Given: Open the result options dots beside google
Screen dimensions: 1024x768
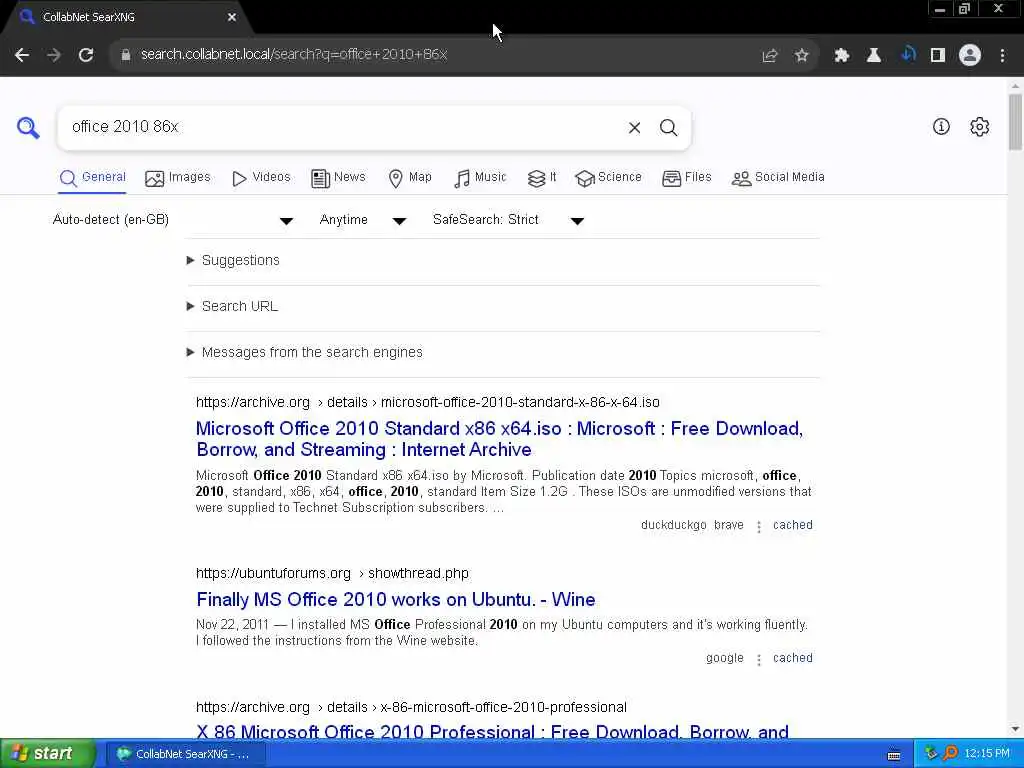Looking at the screenshot, I should (x=759, y=660).
